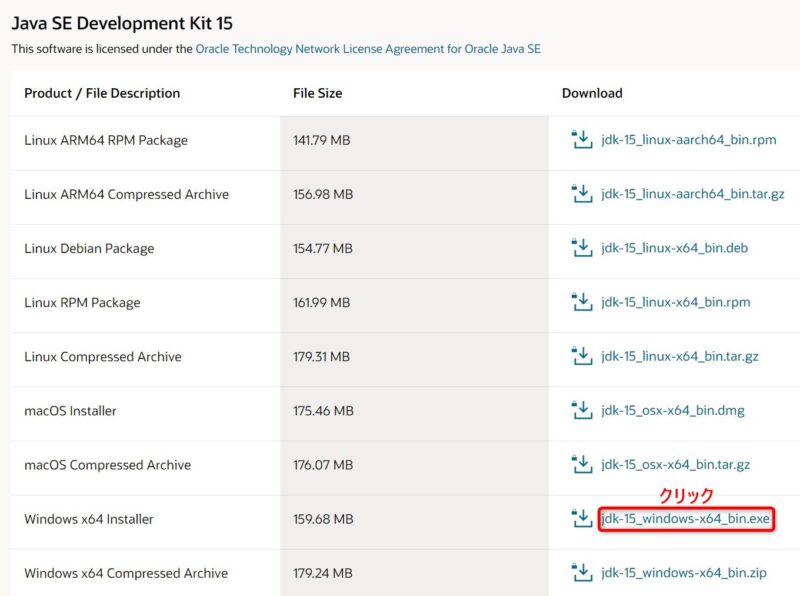Click download icon for Windows x64 Compressed Archive
The image size is (800, 596).
tap(581, 572)
